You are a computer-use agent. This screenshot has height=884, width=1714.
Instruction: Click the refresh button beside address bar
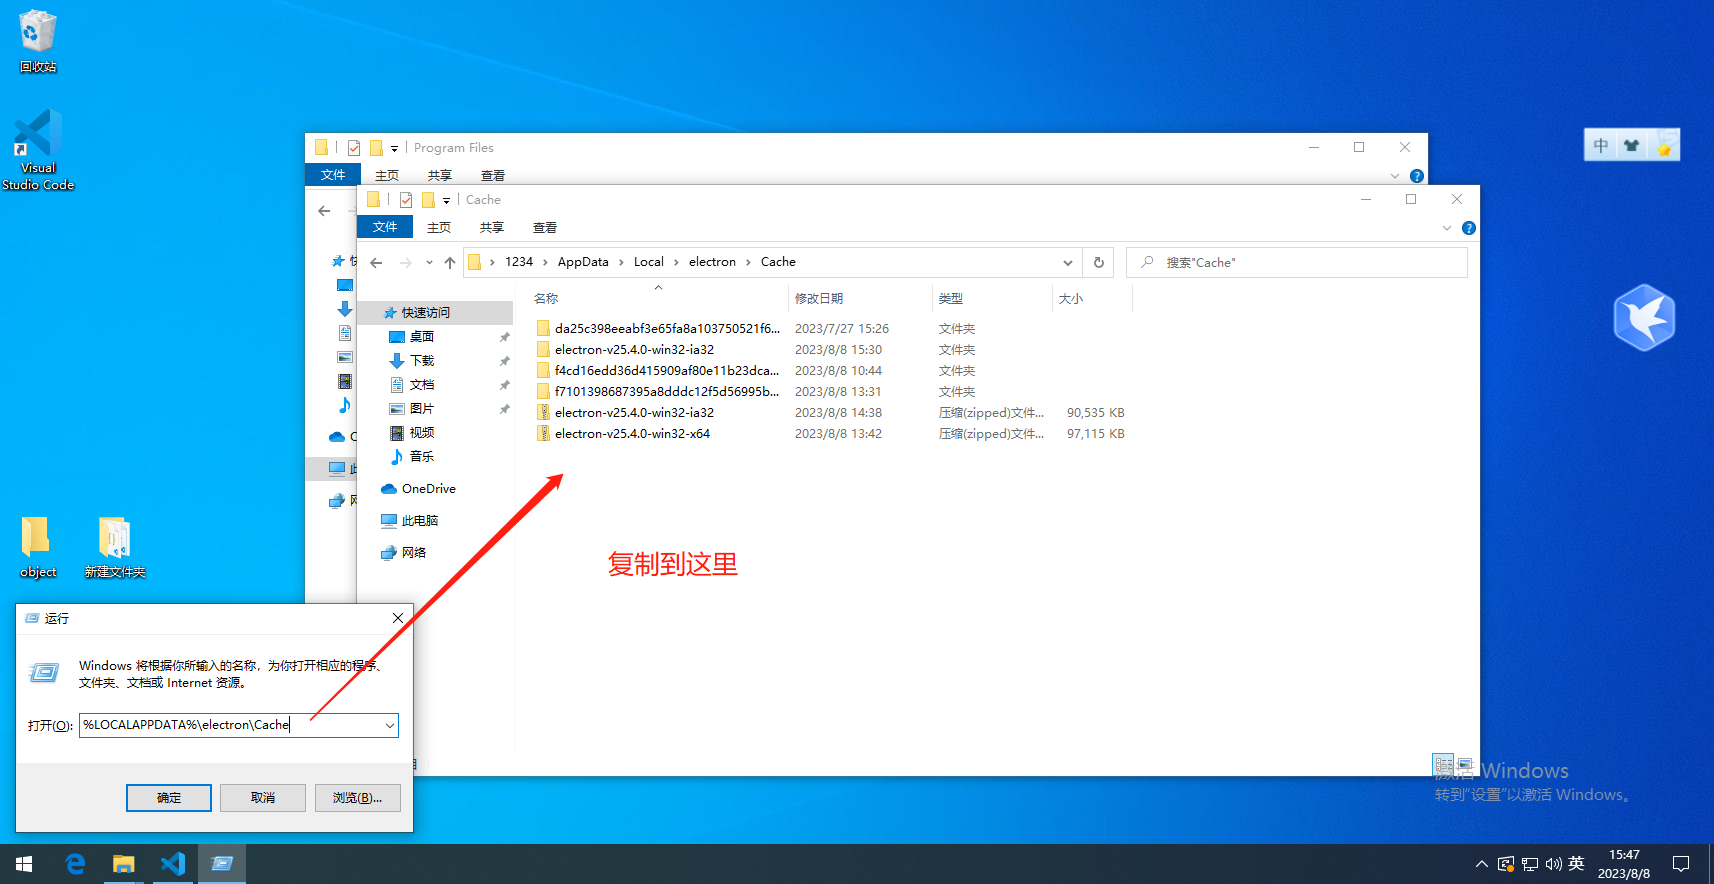pyautogui.click(x=1098, y=262)
